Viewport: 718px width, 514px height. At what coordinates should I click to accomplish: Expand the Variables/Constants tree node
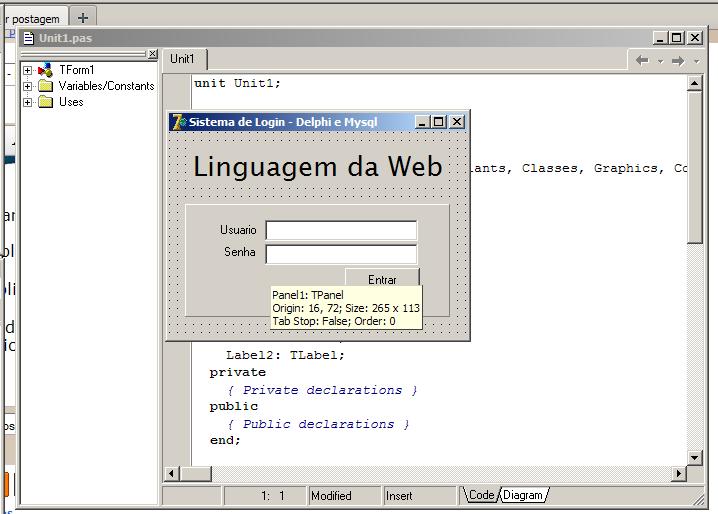tap(27, 86)
